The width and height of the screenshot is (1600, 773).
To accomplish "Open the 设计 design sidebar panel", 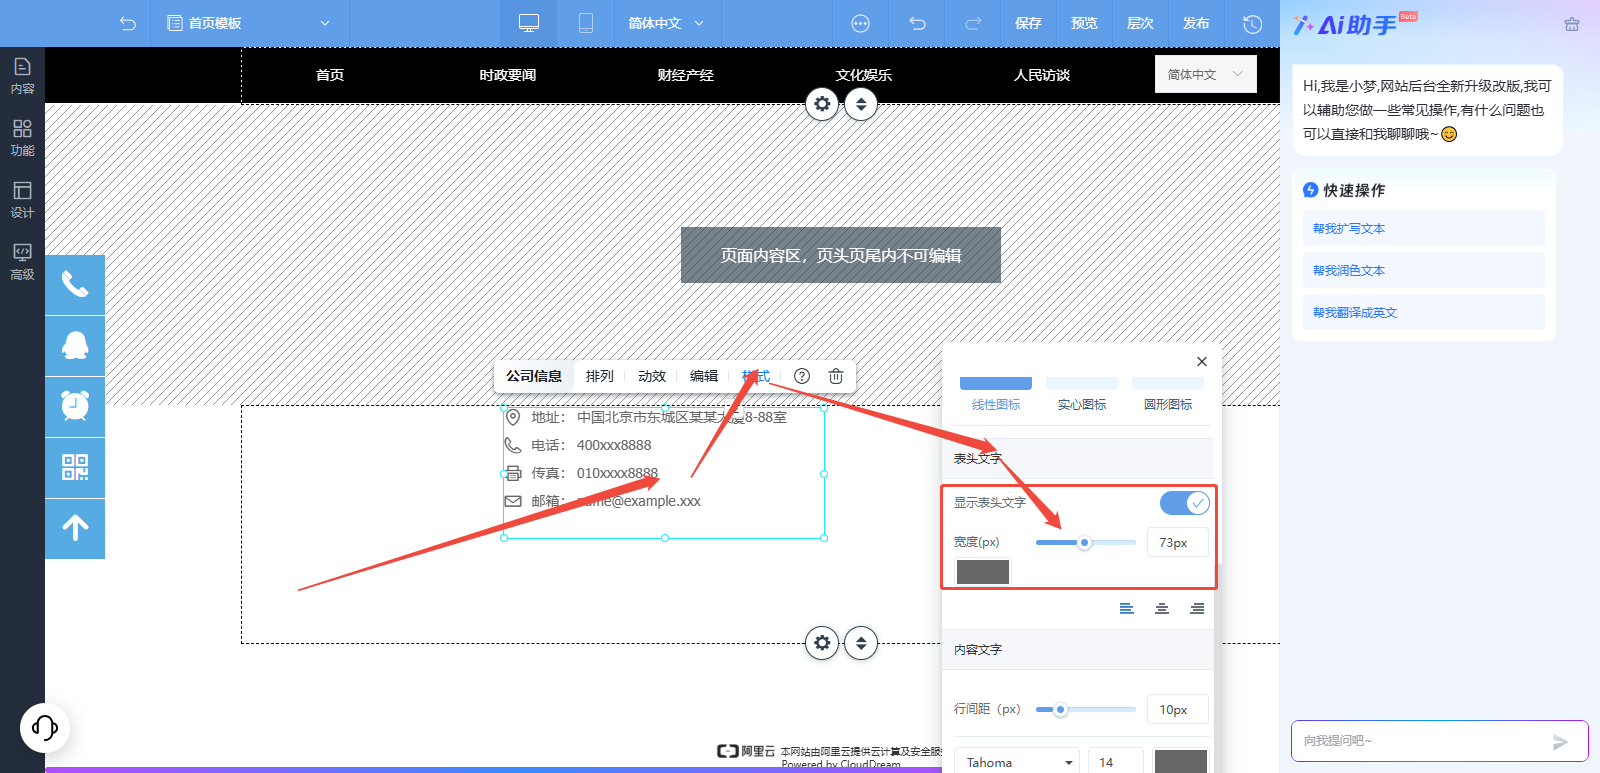I will [22, 200].
